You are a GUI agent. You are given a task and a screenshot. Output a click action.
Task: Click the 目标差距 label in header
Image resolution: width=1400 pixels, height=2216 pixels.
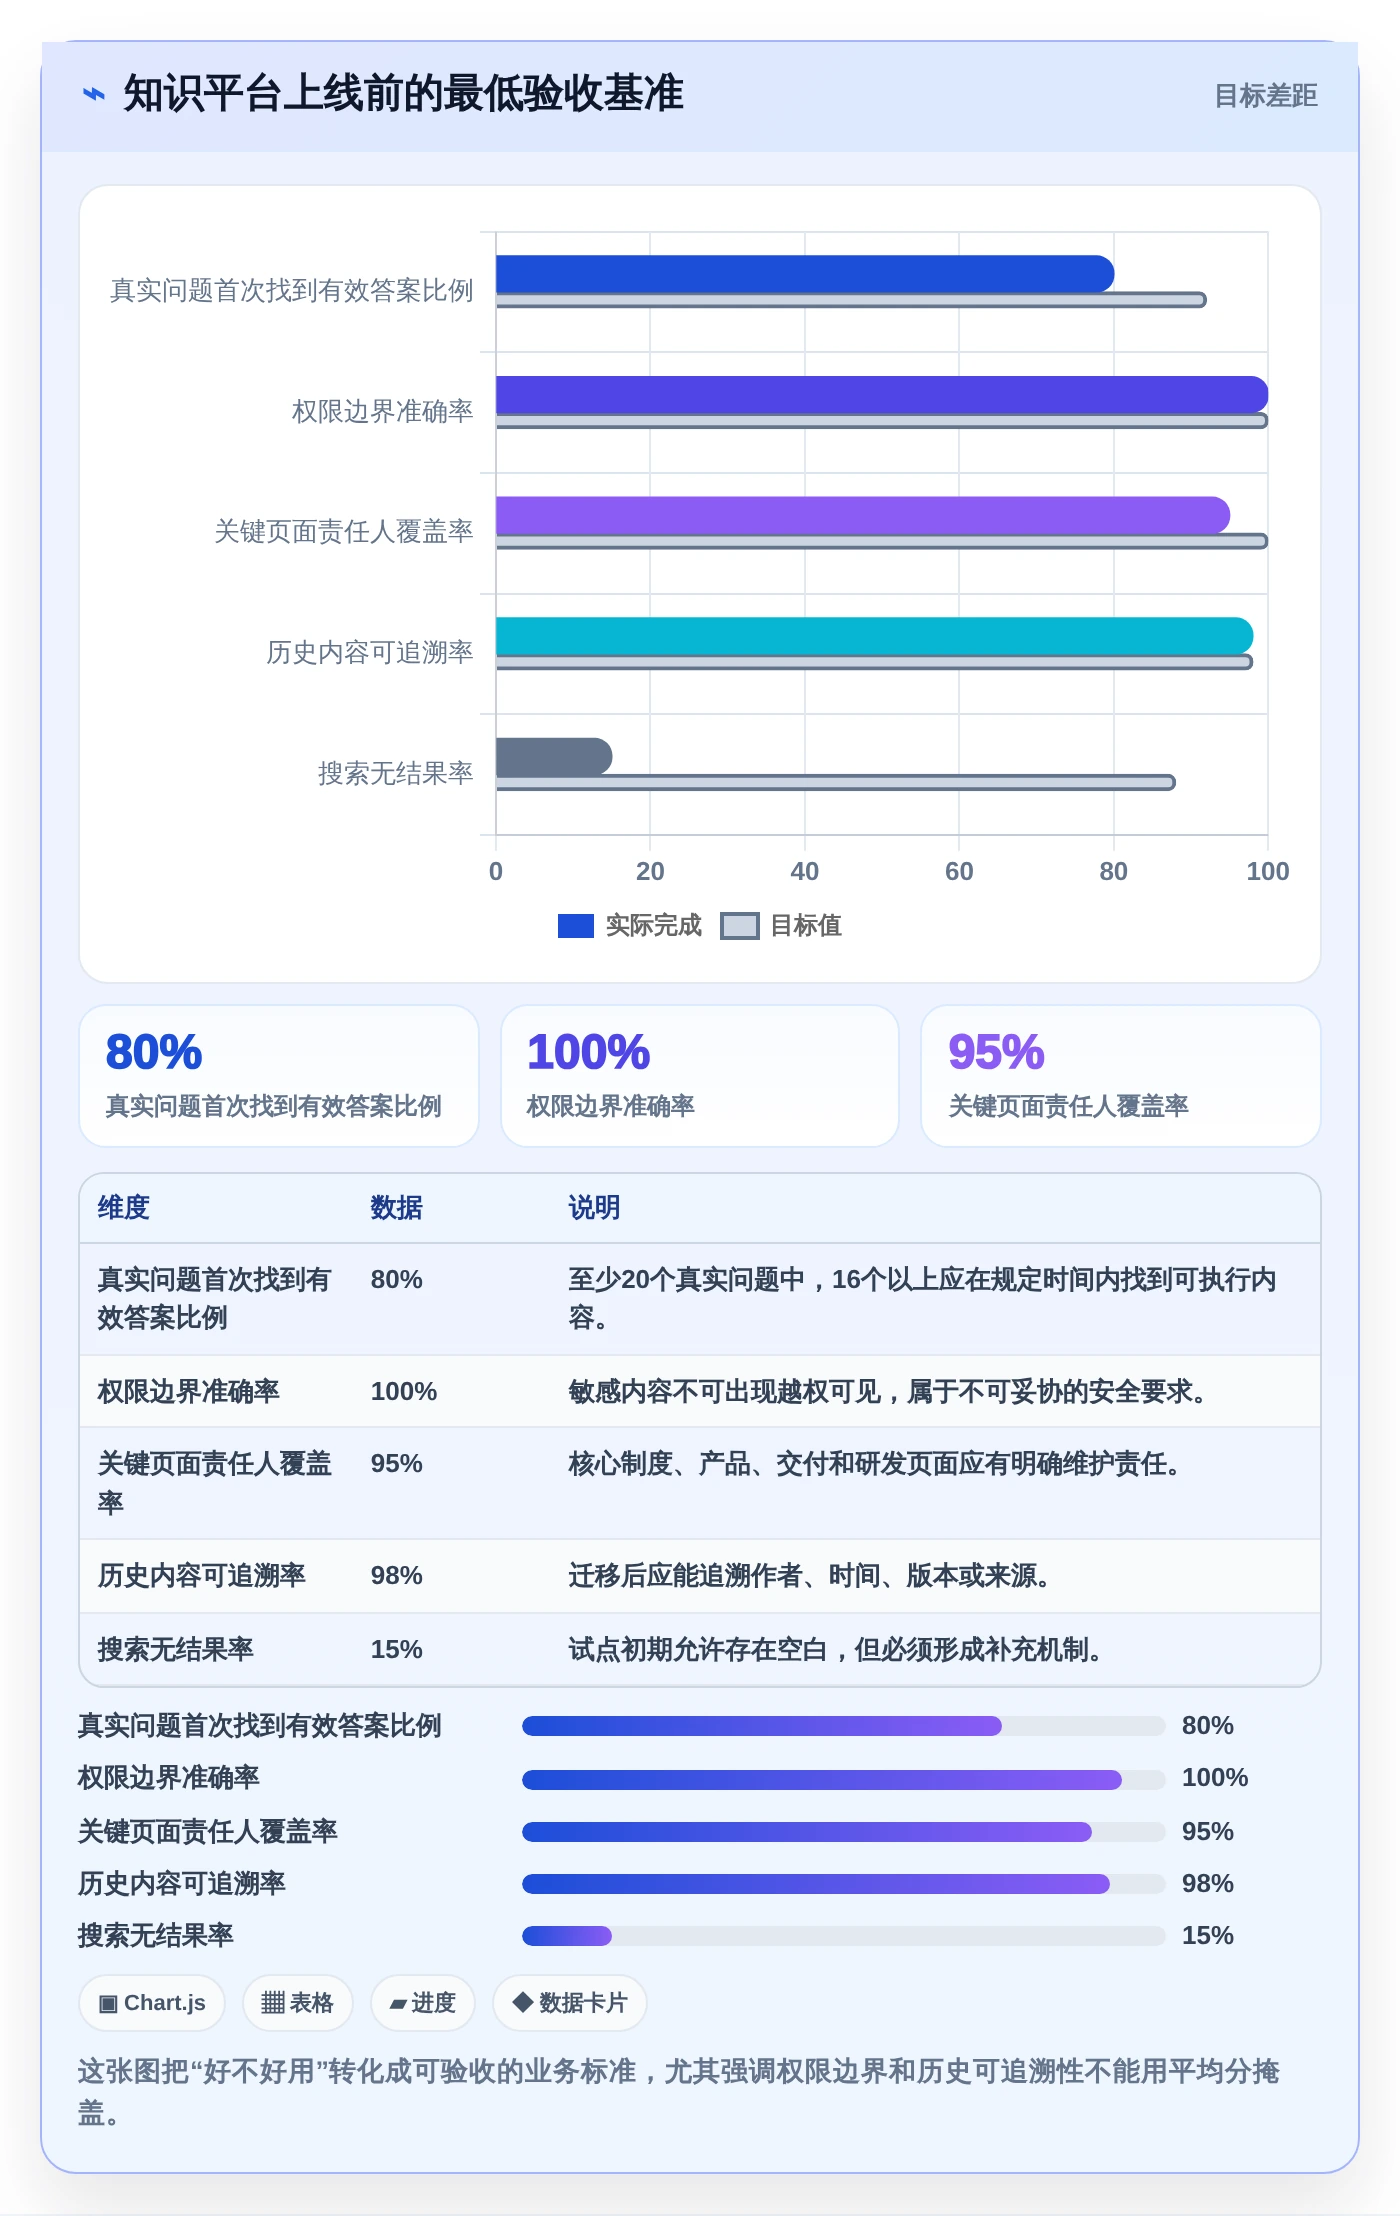click(x=1265, y=96)
